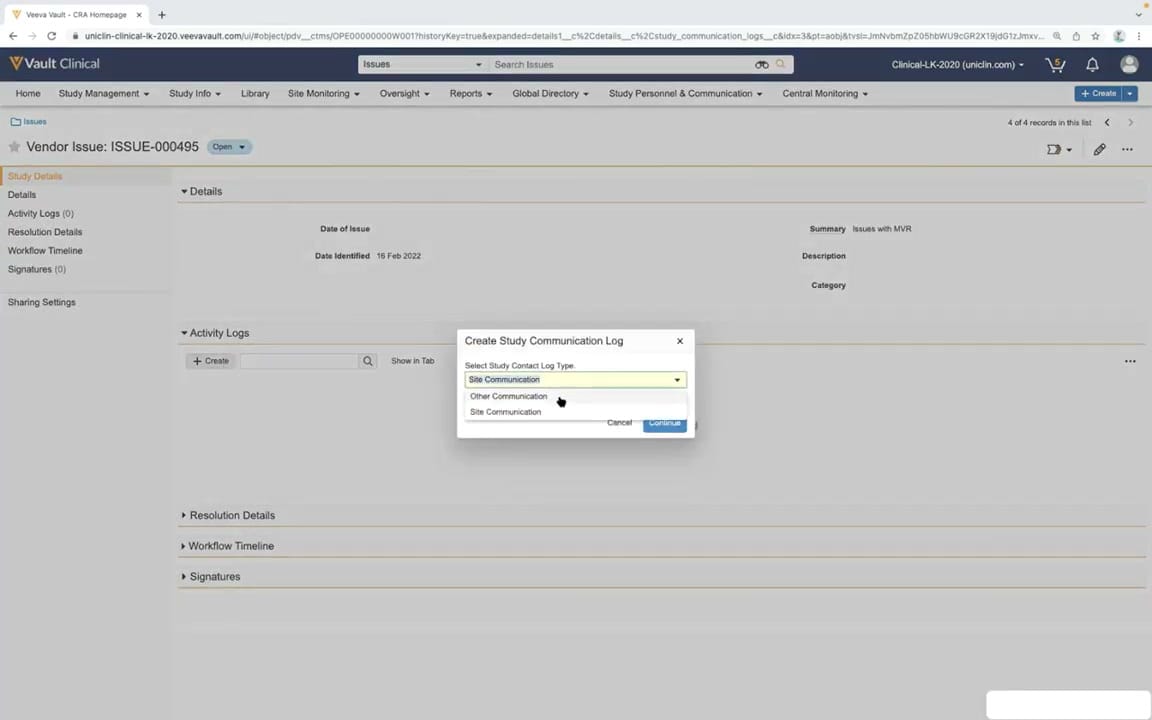Click the Activity Logs search magnifier
1152x720 pixels.
(x=367, y=361)
